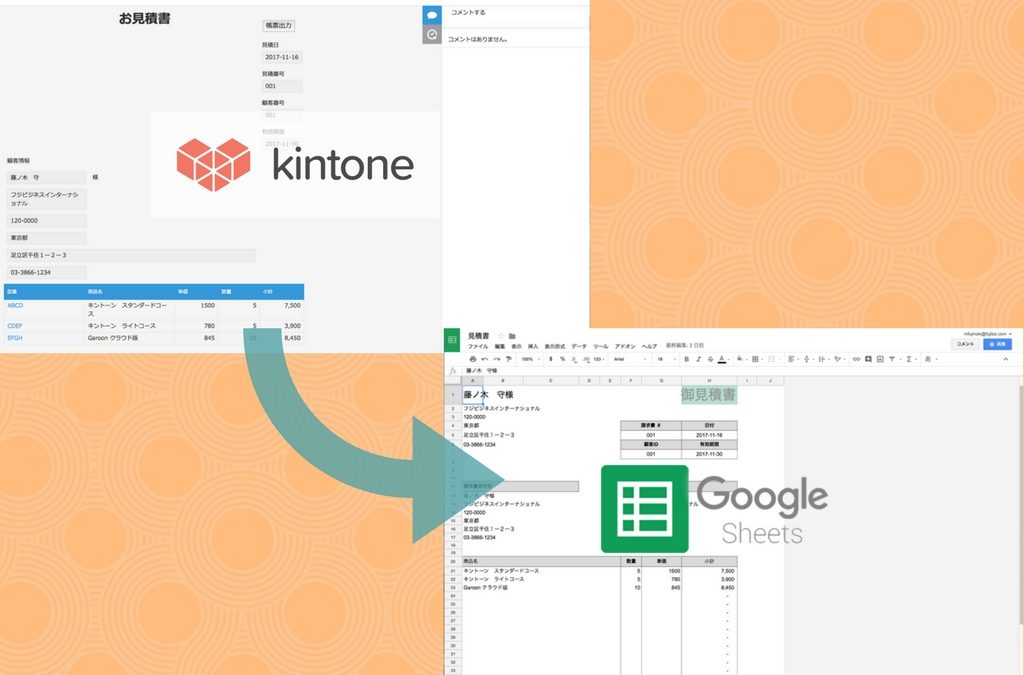Click the bold B formatting icon

tap(686, 358)
